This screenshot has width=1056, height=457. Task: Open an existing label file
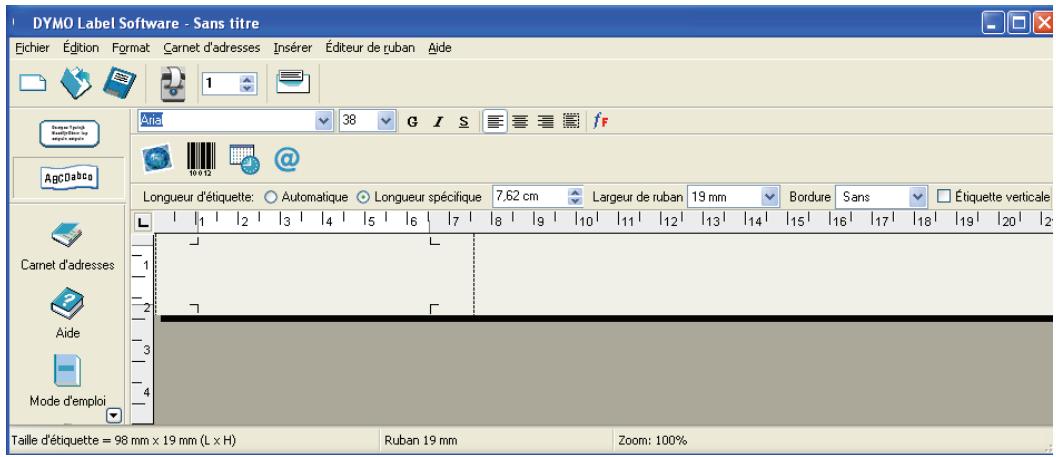(x=75, y=83)
